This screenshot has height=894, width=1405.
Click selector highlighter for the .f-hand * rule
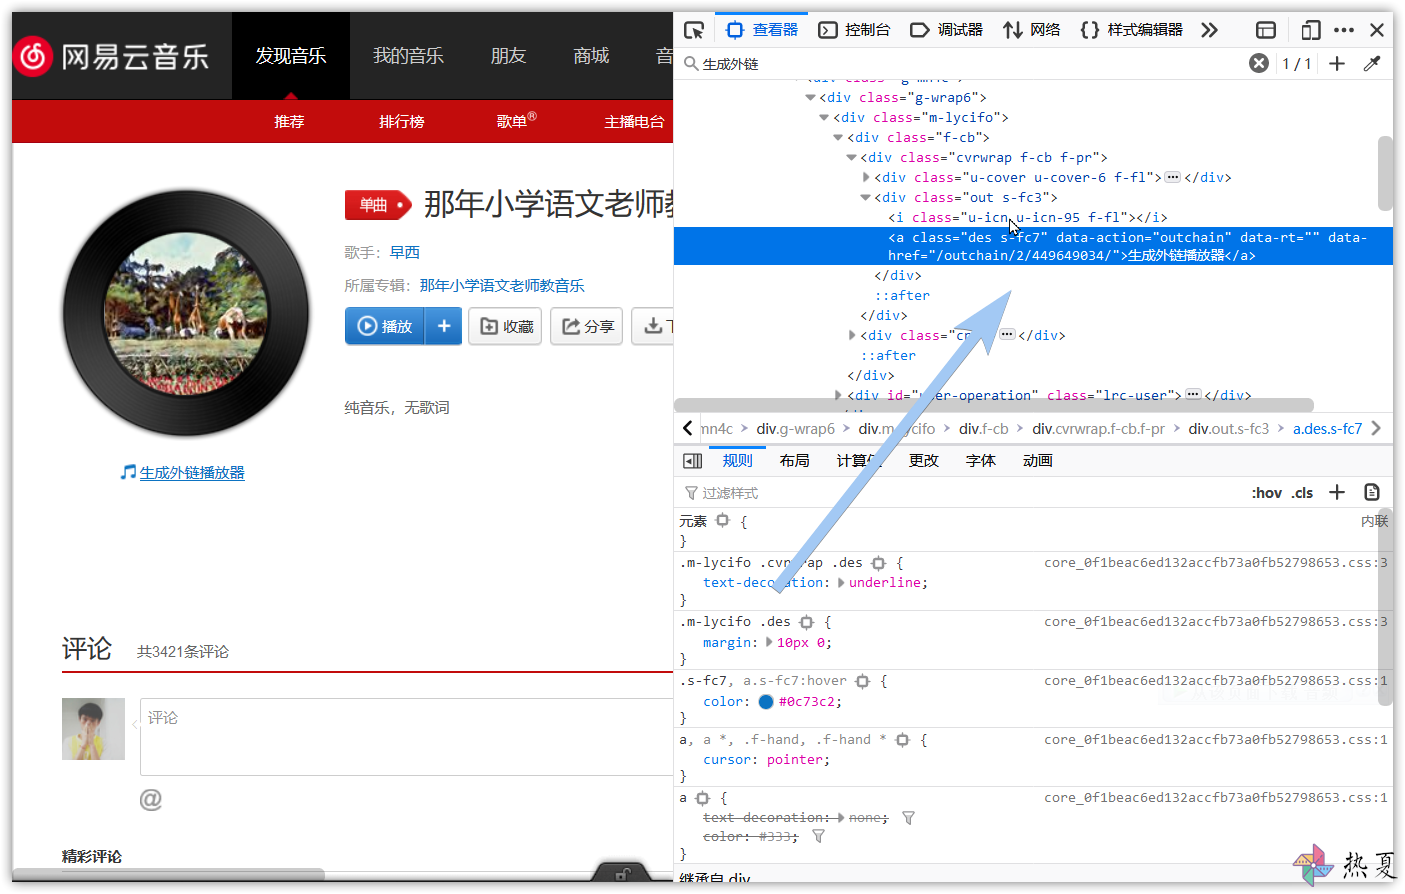coord(903,740)
